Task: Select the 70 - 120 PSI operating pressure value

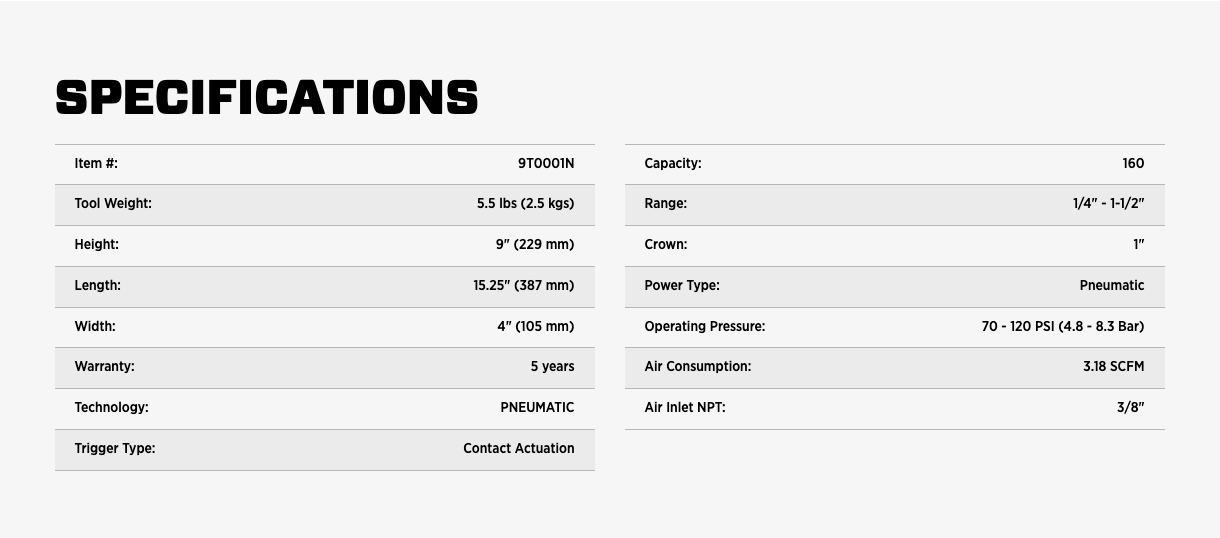Action: [1062, 326]
